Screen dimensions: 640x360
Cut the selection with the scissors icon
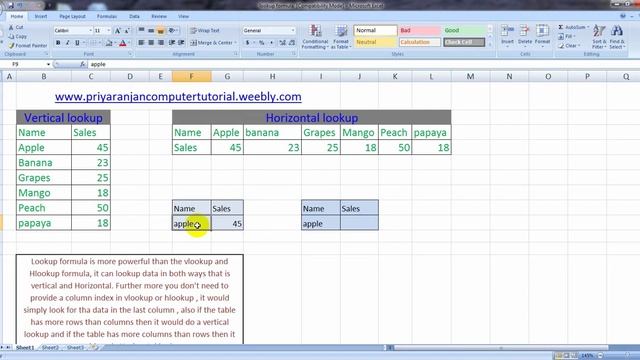point(16,27)
